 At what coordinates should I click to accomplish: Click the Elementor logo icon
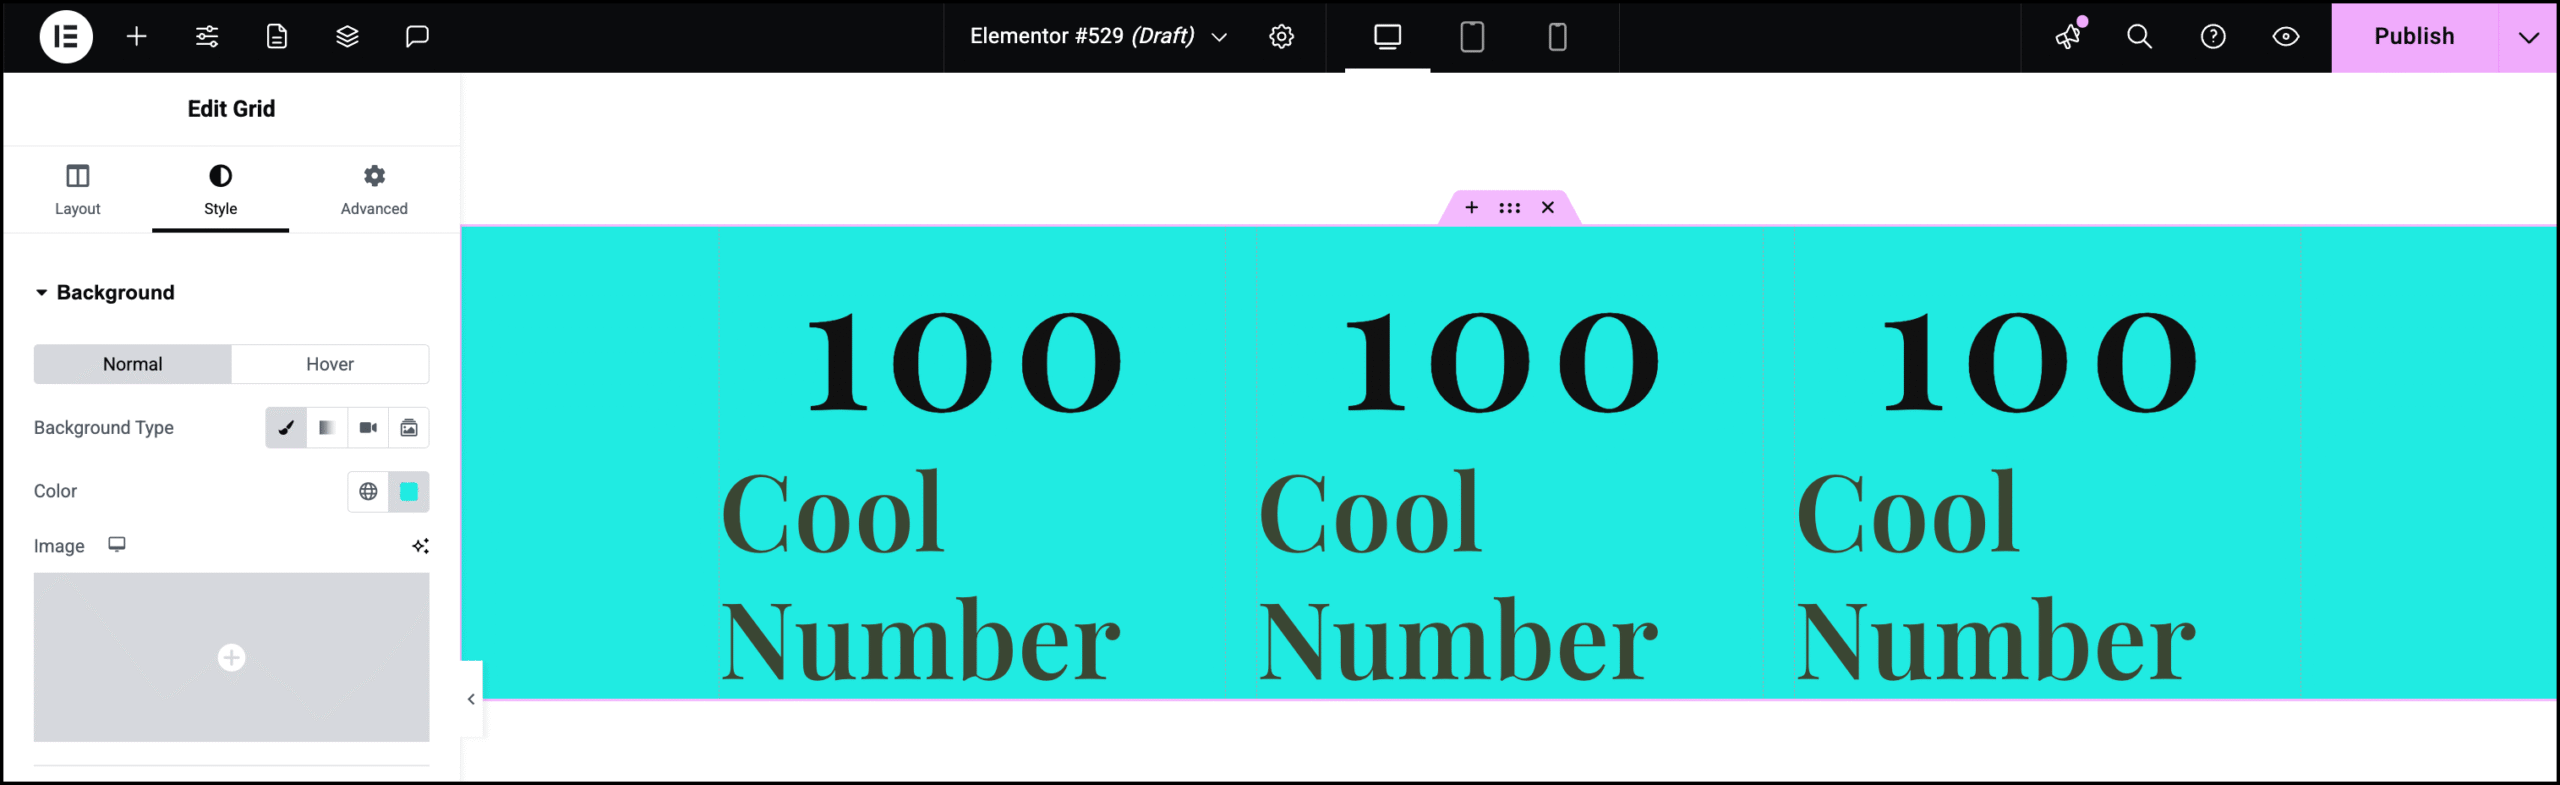point(66,37)
